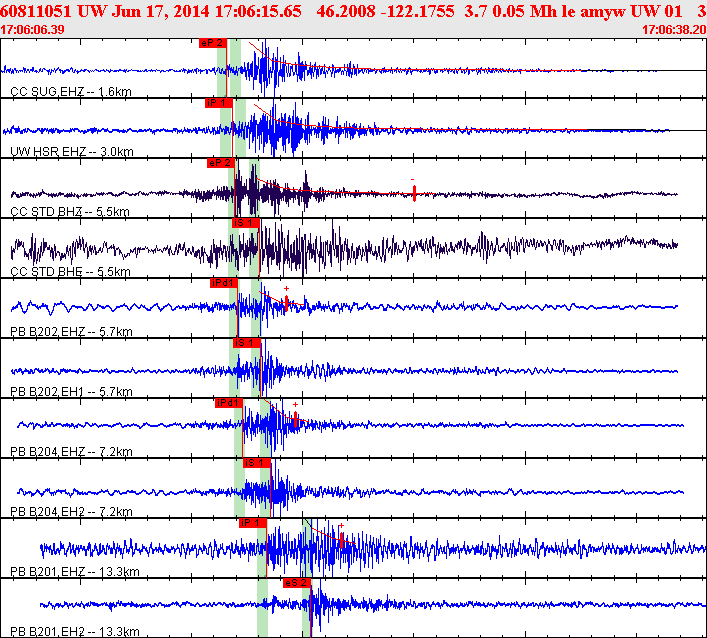Click the event header 60811051 UW title
This screenshot has width=707, height=638.
[x=54, y=11]
